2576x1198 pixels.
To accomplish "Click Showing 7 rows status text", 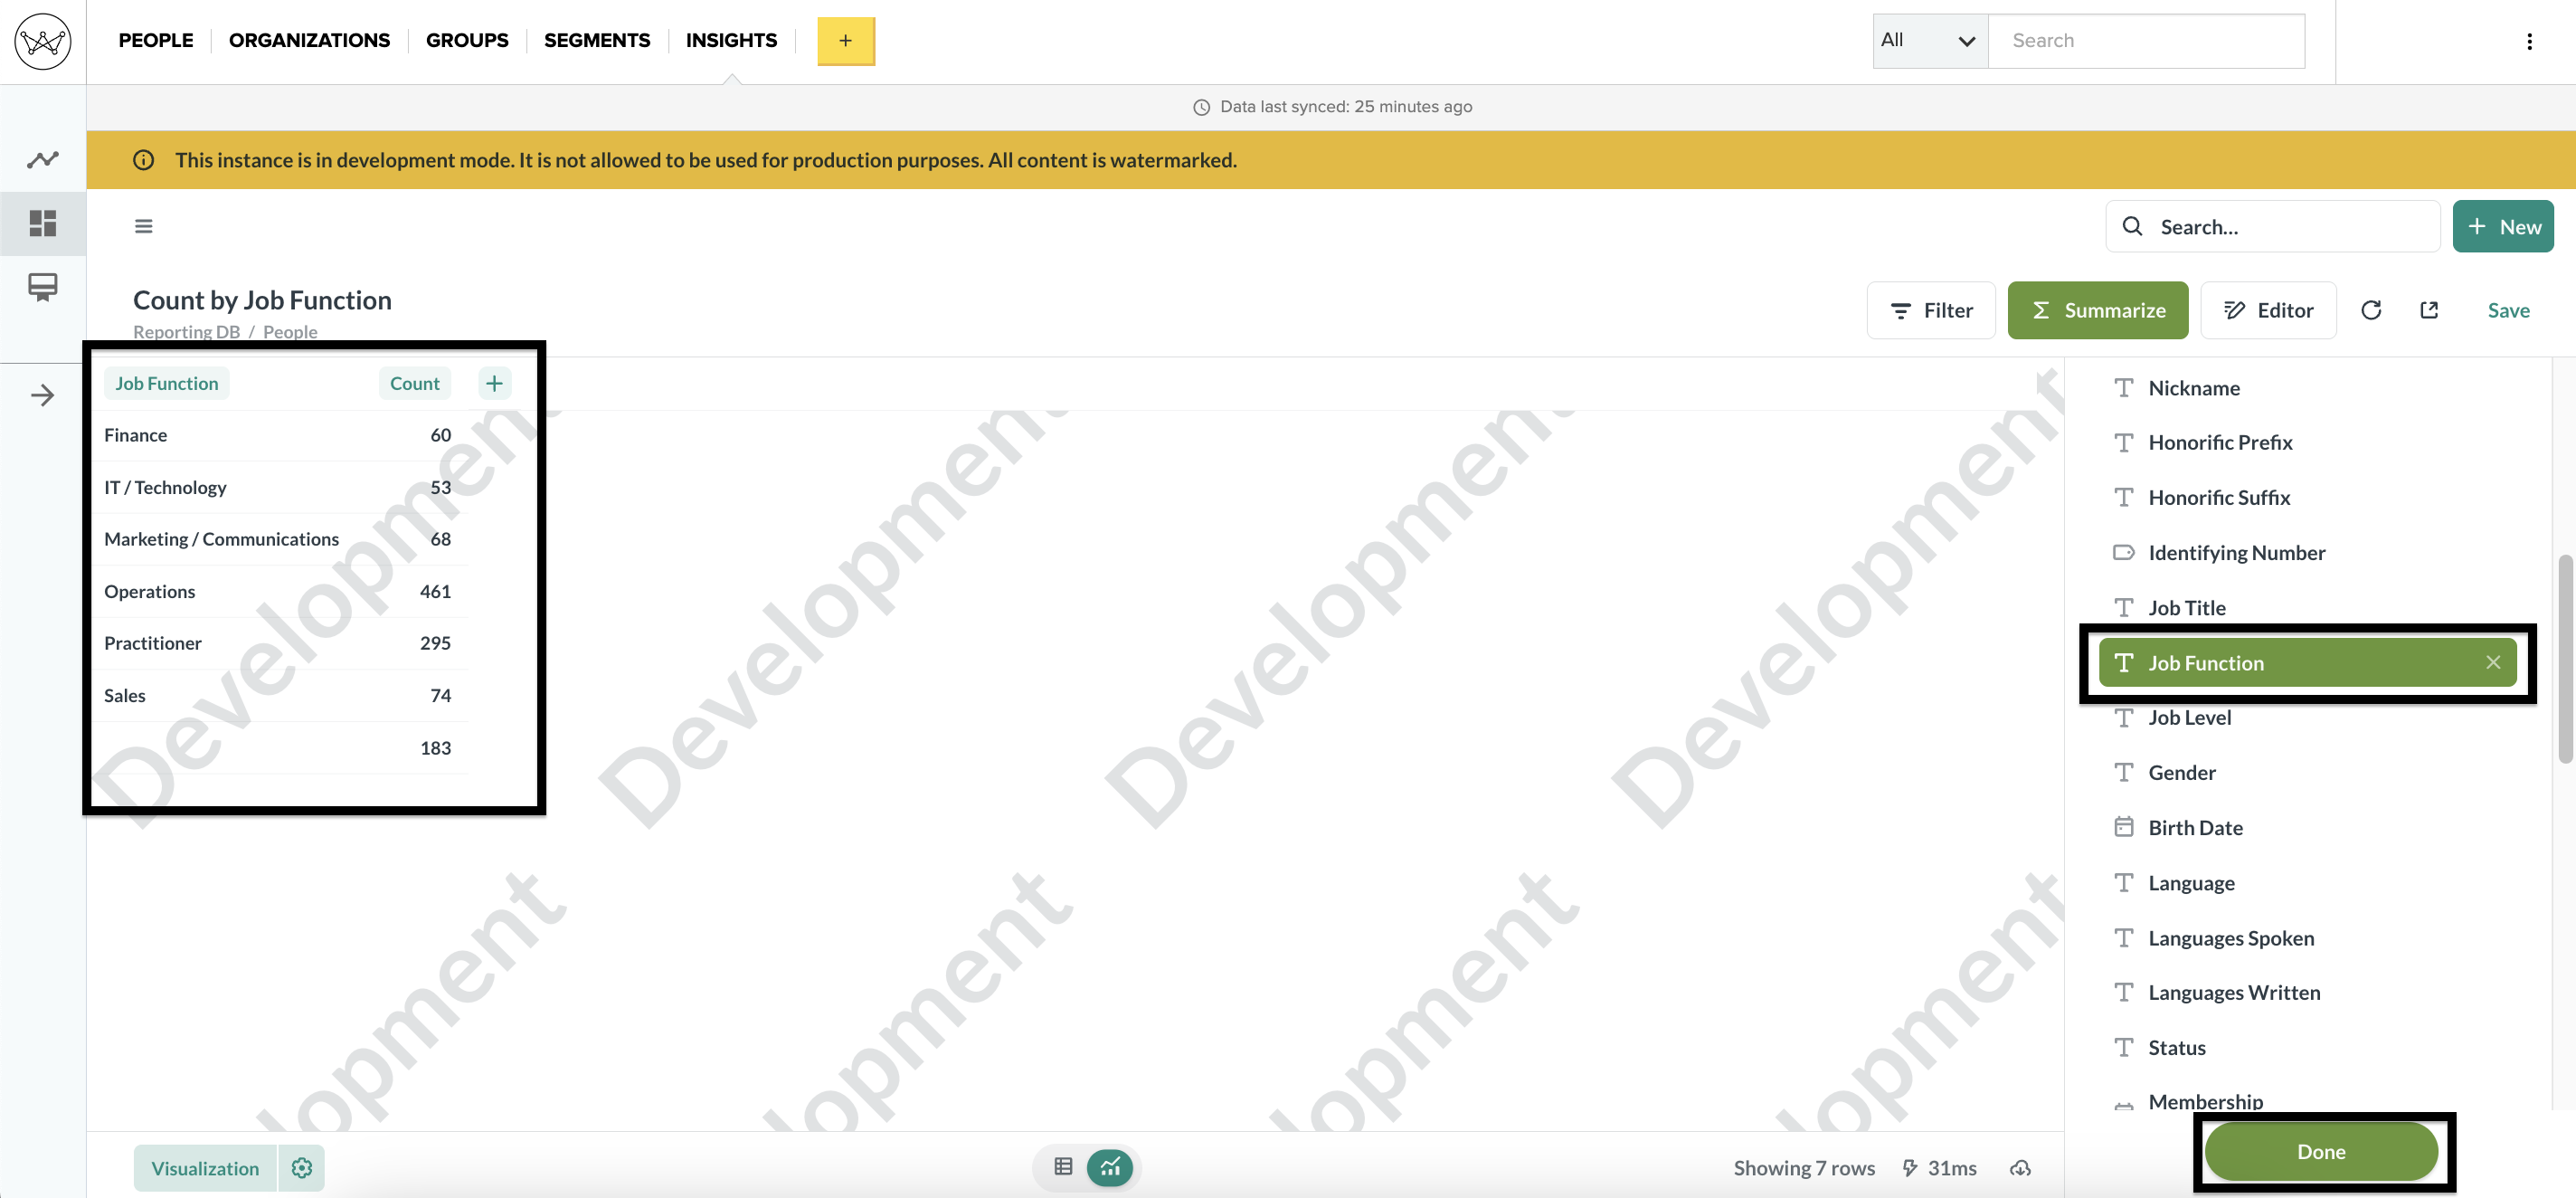I will [1804, 1168].
